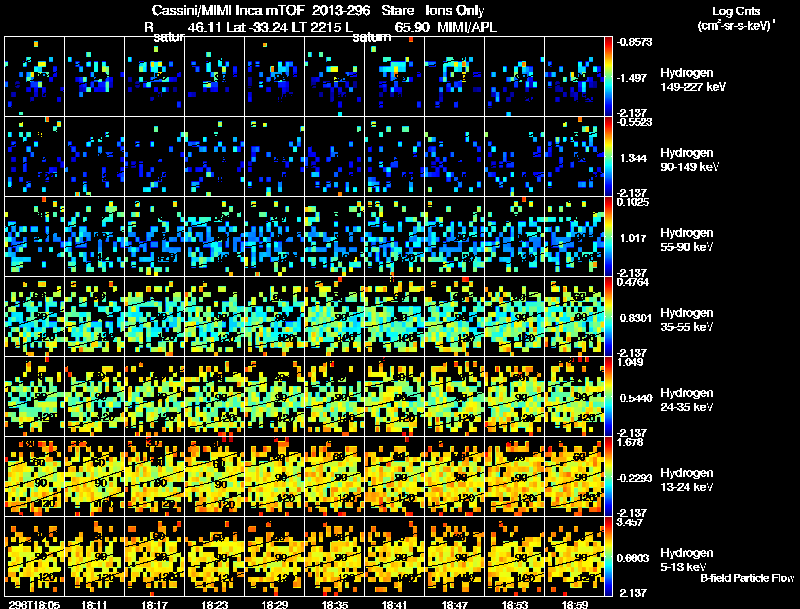Select the colorbar value '-0.5523'

pyautogui.click(x=634, y=122)
